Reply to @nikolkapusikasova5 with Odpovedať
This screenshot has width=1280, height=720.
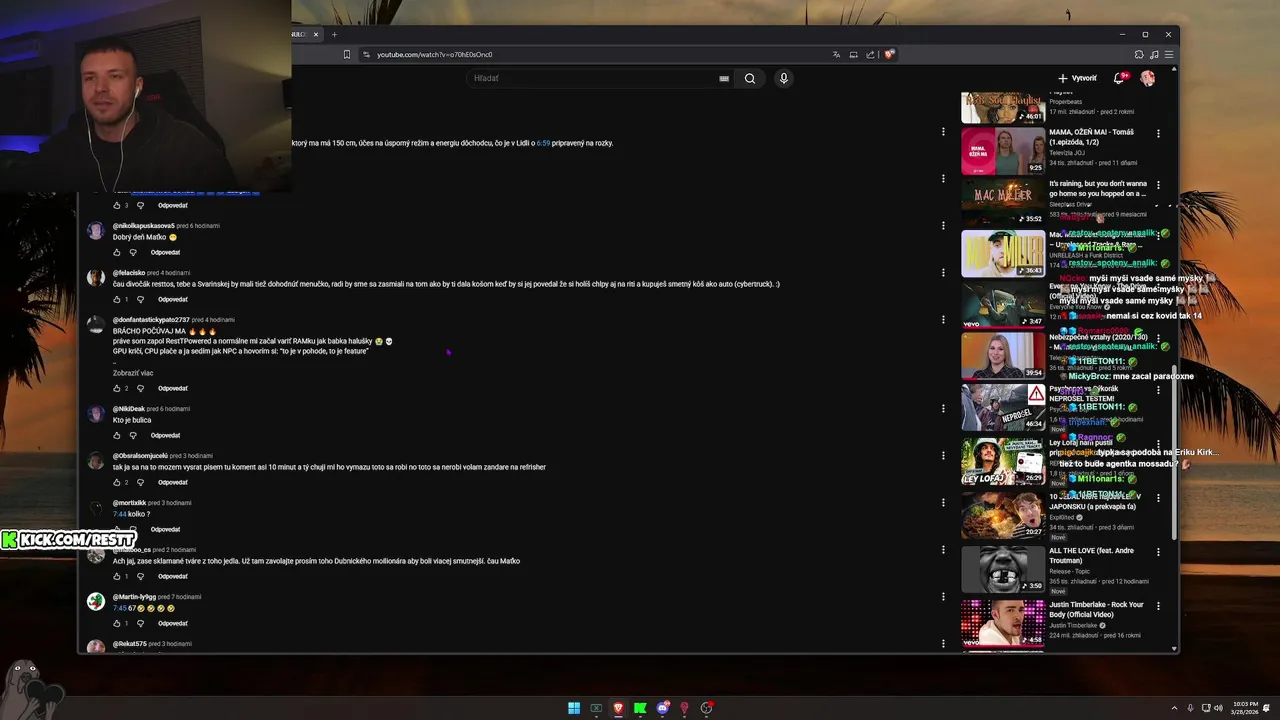[165, 252]
